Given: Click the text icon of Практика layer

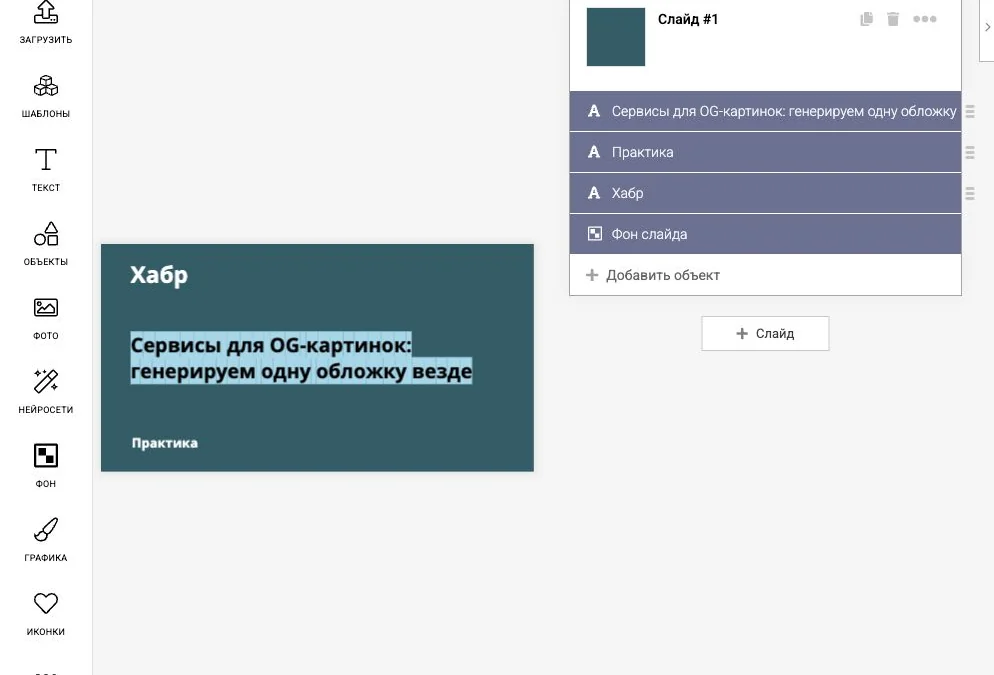Looking at the screenshot, I should (593, 152).
